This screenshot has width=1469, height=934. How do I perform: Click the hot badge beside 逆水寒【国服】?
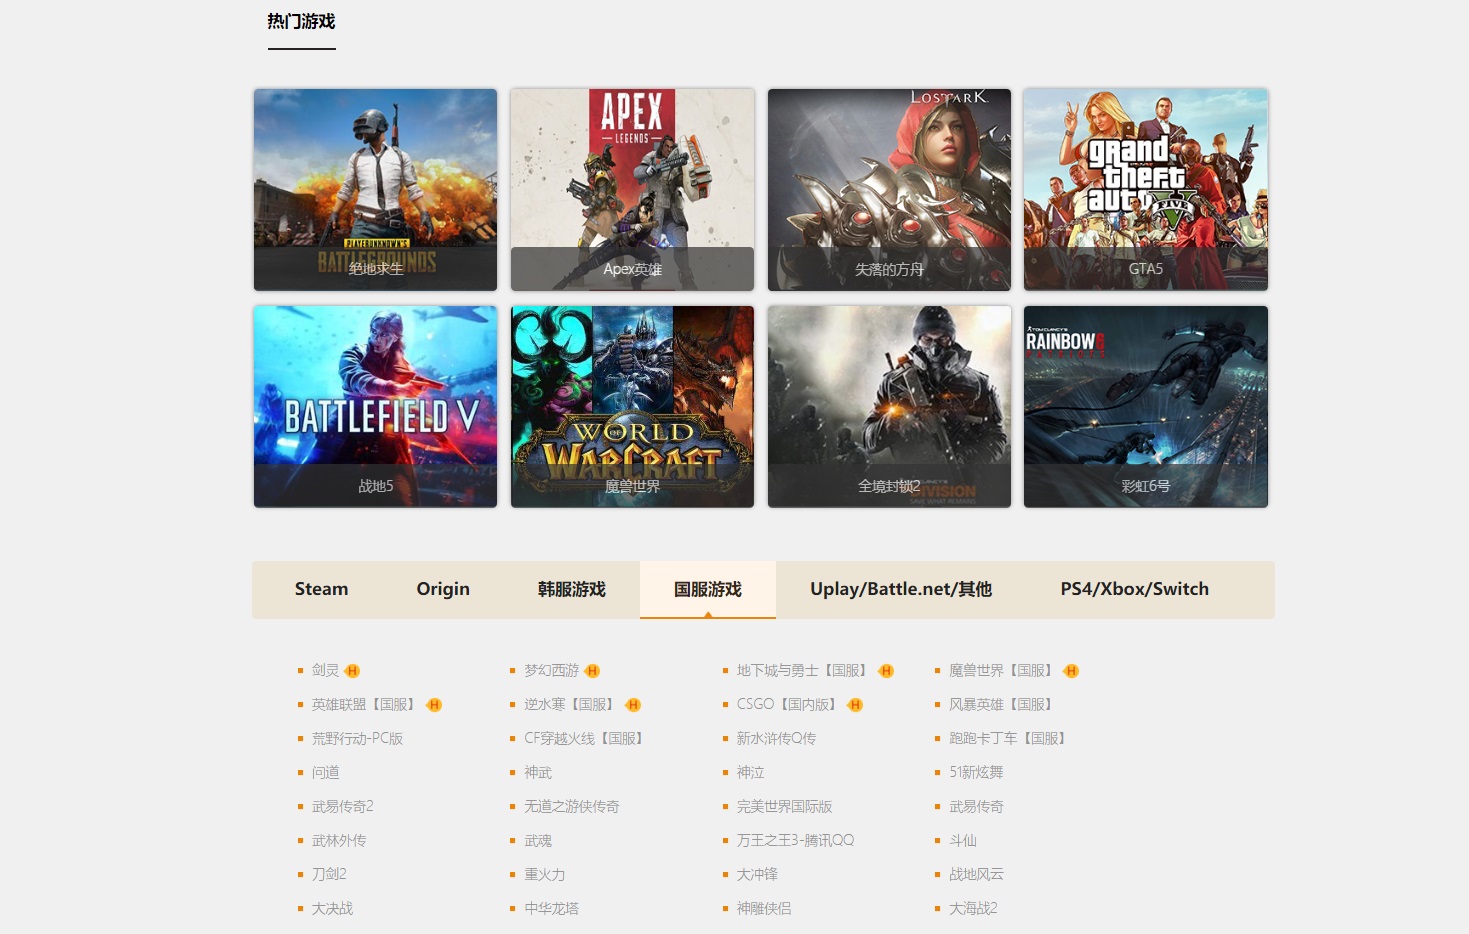pyautogui.click(x=633, y=705)
